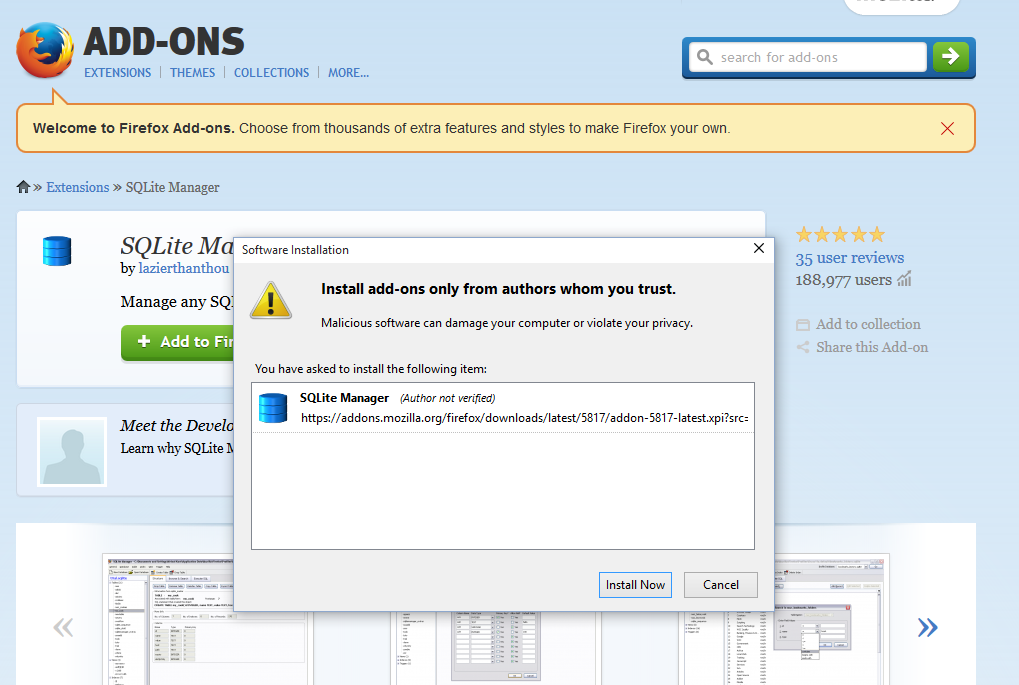The height and width of the screenshot is (685, 1019).
Task: Click the Firefox logo in the header
Action: coord(45,51)
